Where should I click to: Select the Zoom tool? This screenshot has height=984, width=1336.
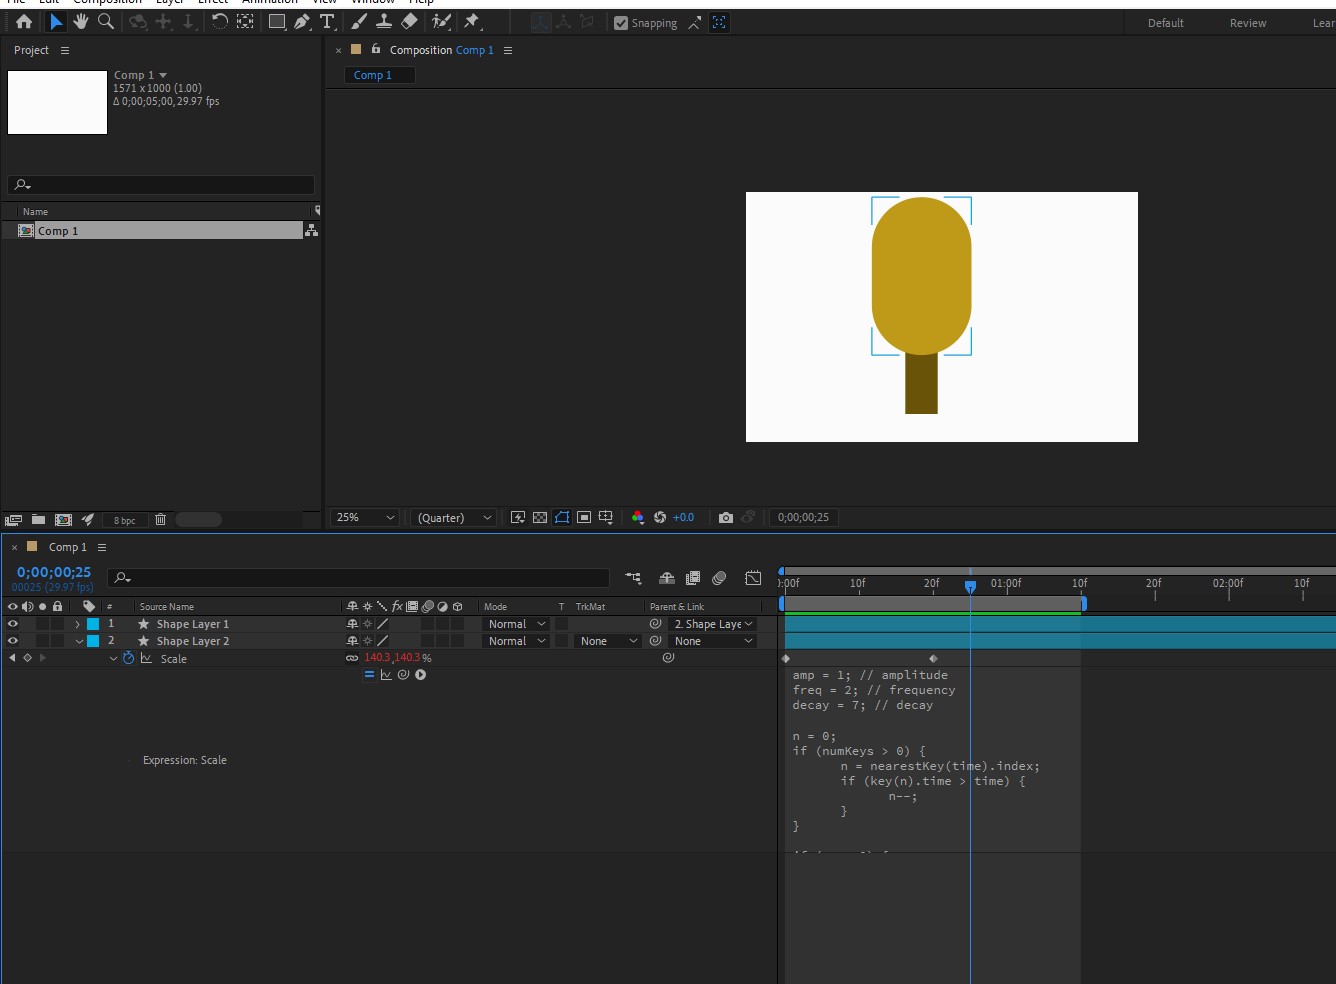pos(105,21)
